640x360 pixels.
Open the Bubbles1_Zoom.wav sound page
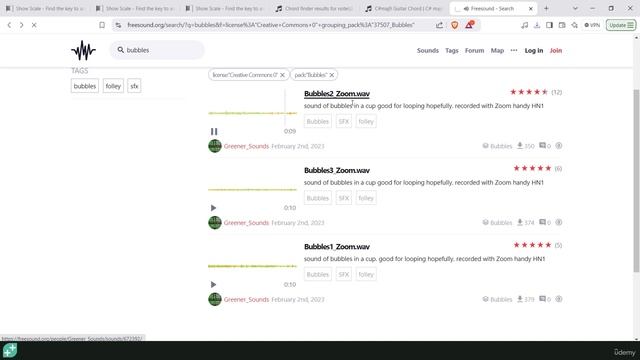(x=337, y=247)
